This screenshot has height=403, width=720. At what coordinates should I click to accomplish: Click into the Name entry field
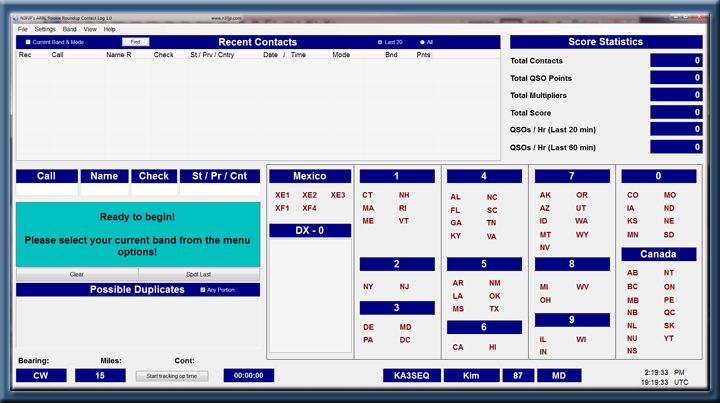point(104,190)
